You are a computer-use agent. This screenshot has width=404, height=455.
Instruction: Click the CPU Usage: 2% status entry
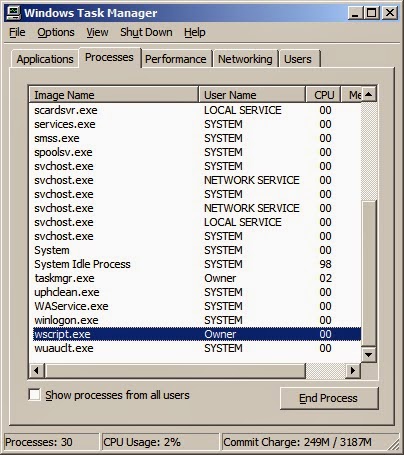coord(160,442)
